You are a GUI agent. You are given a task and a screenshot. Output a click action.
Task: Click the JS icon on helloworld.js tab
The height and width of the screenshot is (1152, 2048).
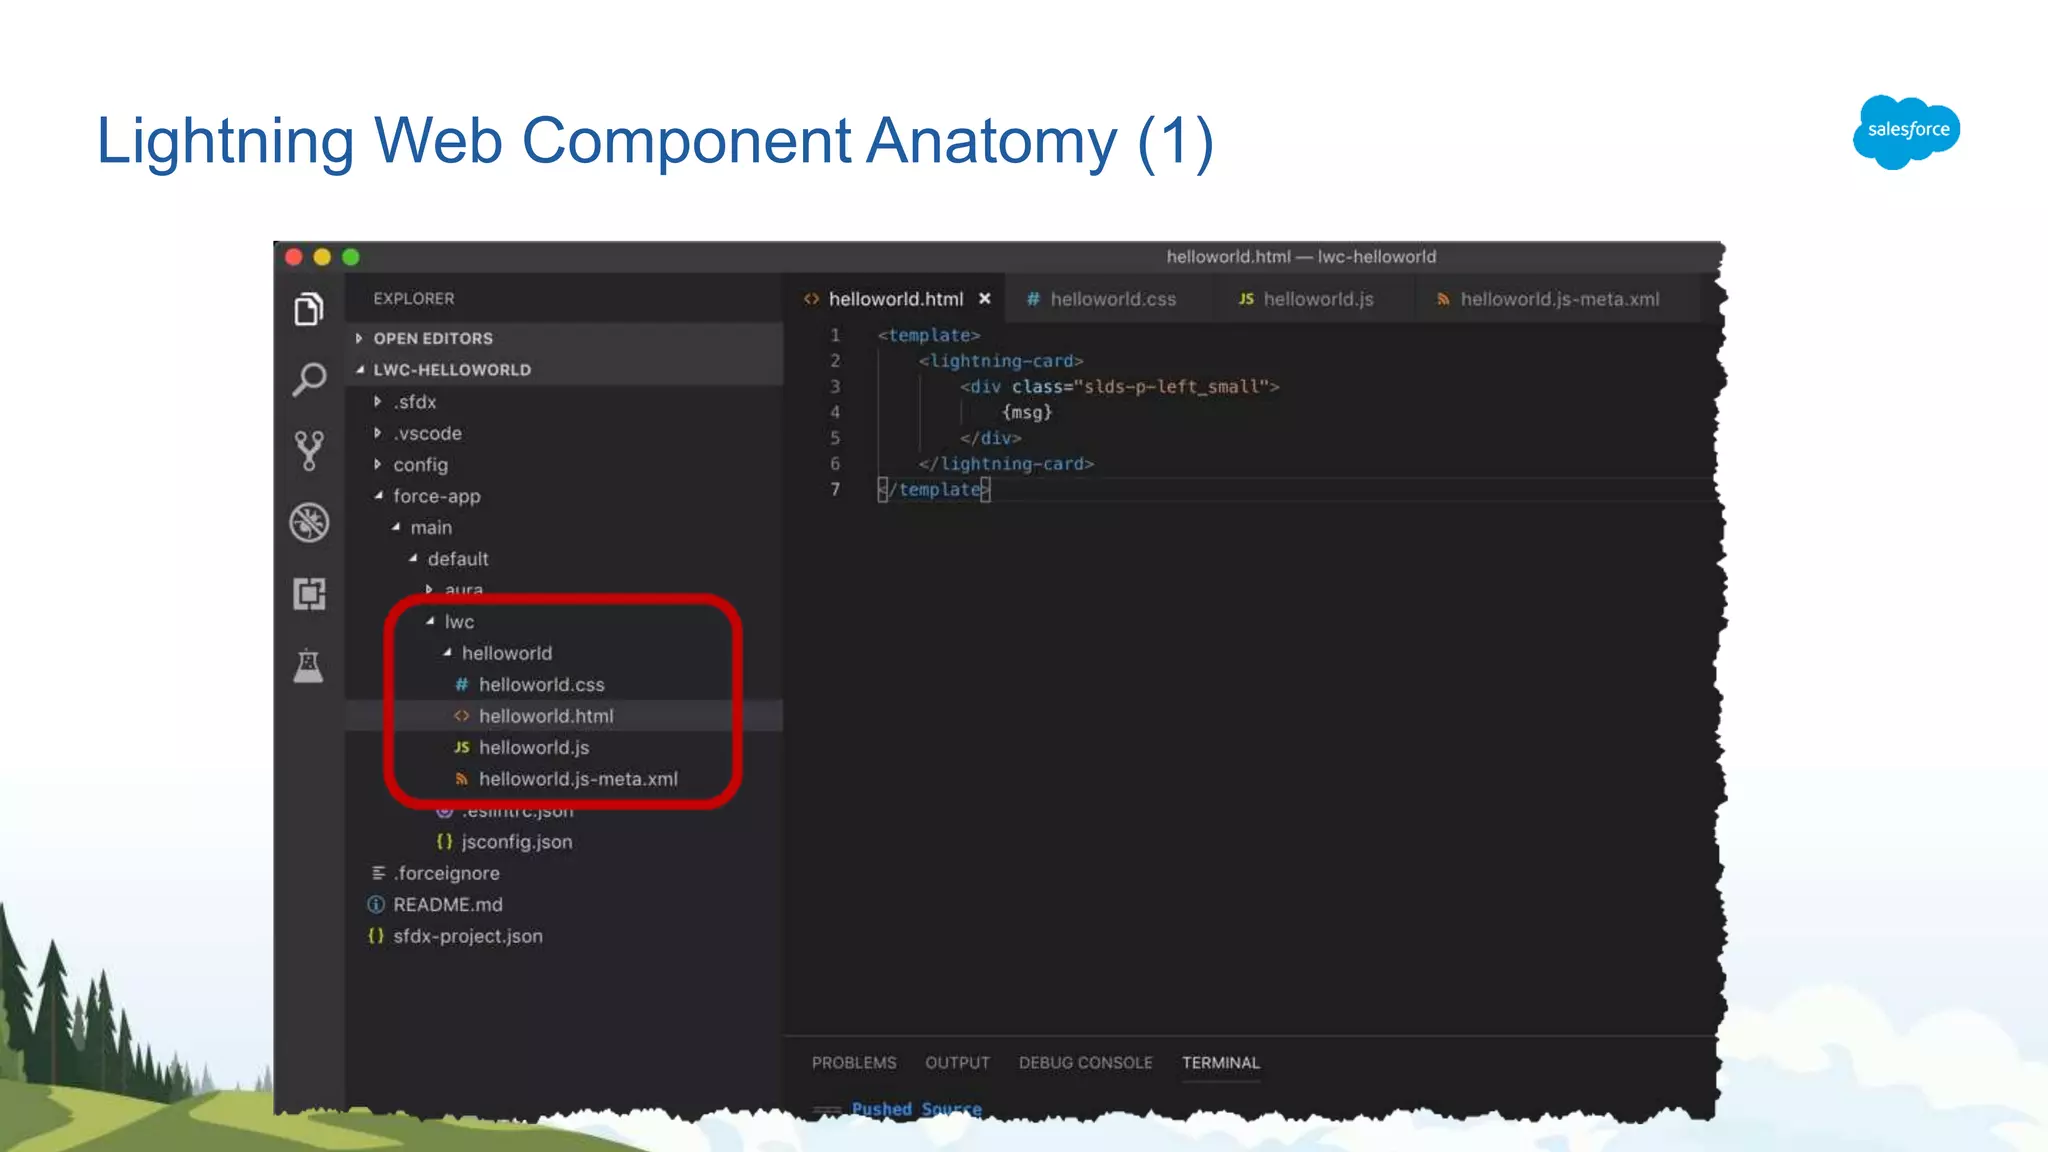(1246, 299)
